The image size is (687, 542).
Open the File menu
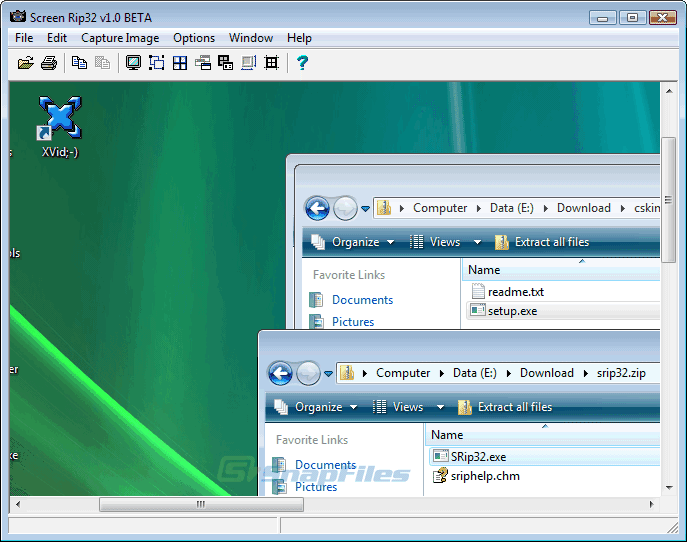(24, 38)
